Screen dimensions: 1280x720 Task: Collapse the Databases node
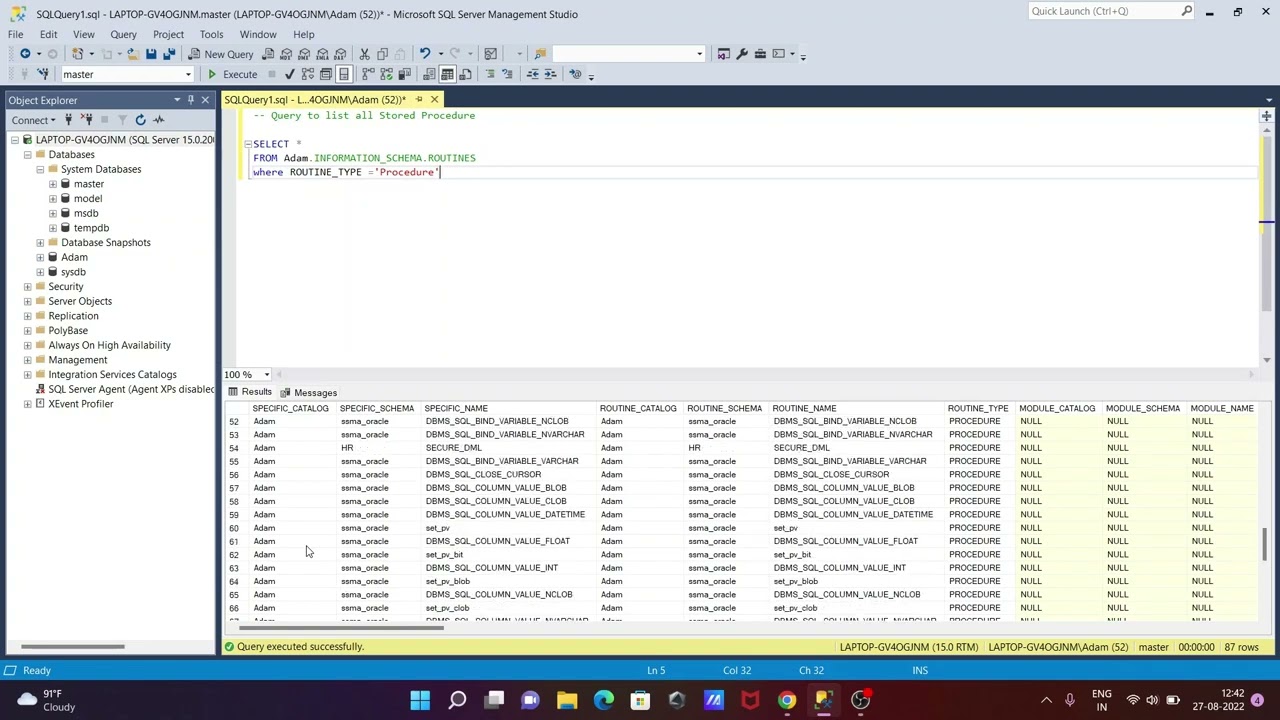28,155
